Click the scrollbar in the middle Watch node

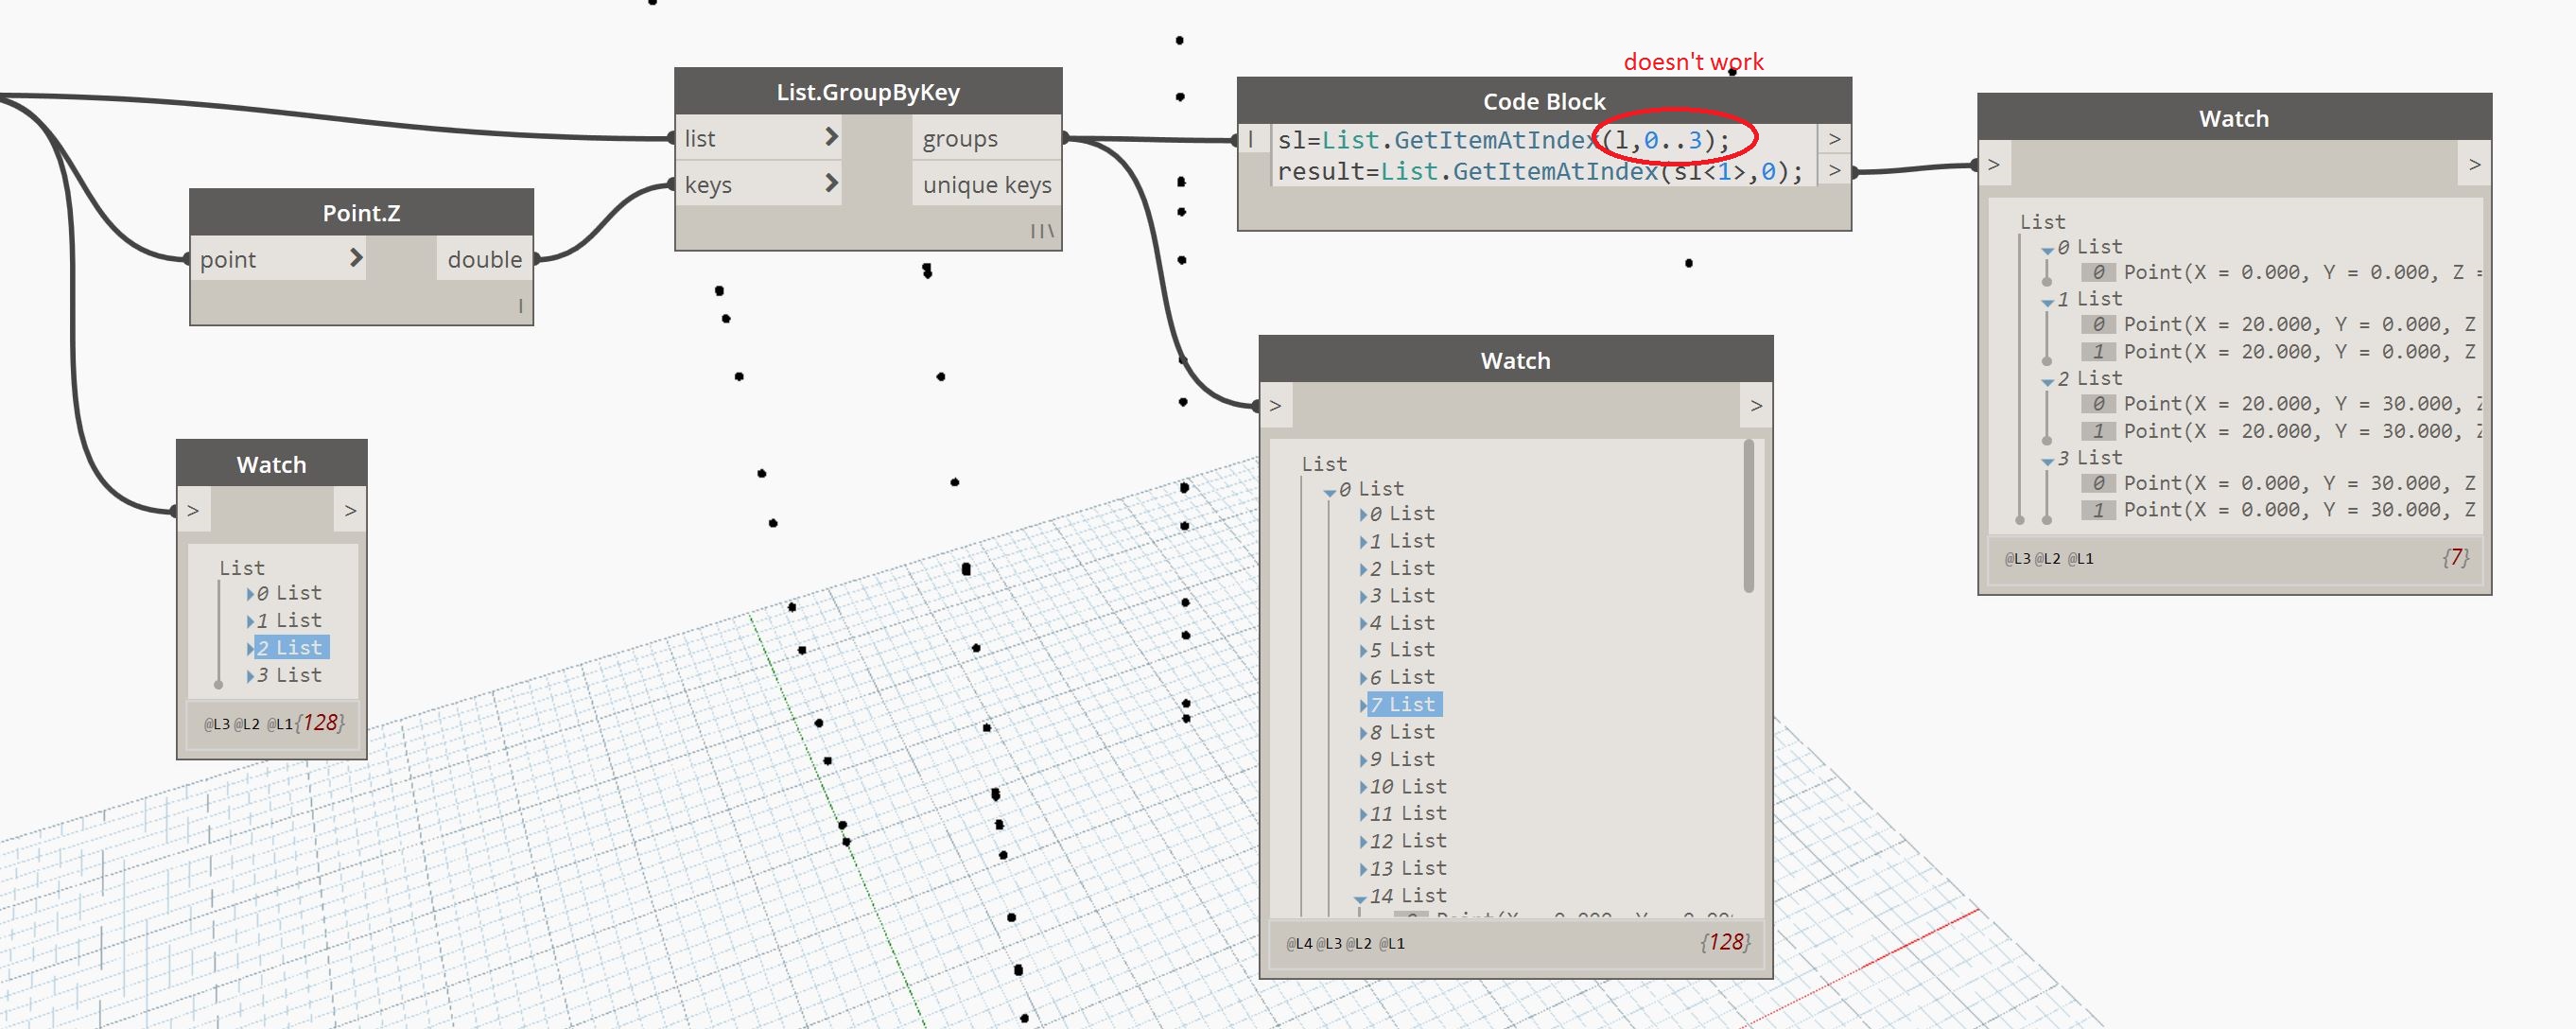(x=1748, y=516)
